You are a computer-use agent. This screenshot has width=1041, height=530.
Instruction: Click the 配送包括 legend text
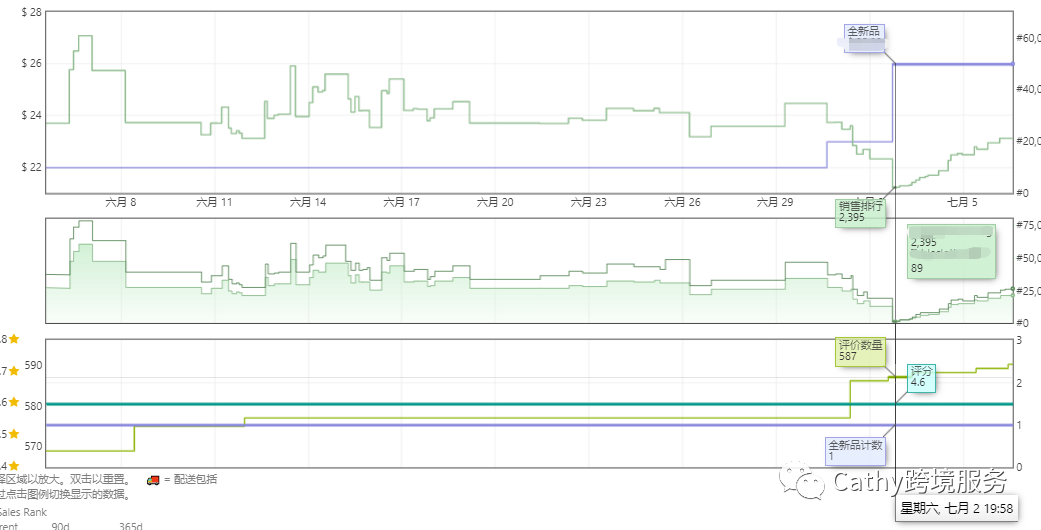click(195, 480)
